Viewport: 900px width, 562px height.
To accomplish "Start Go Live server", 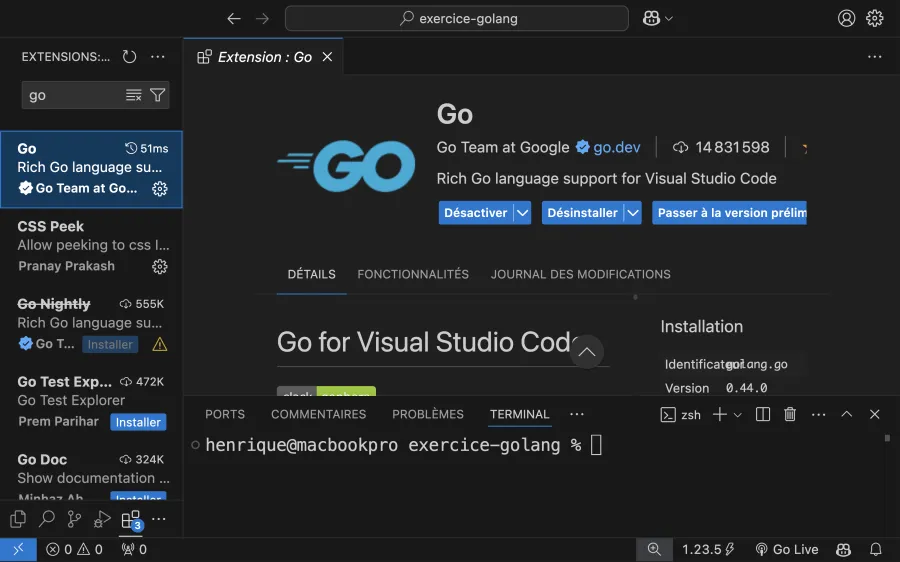I will click(787, 550).
